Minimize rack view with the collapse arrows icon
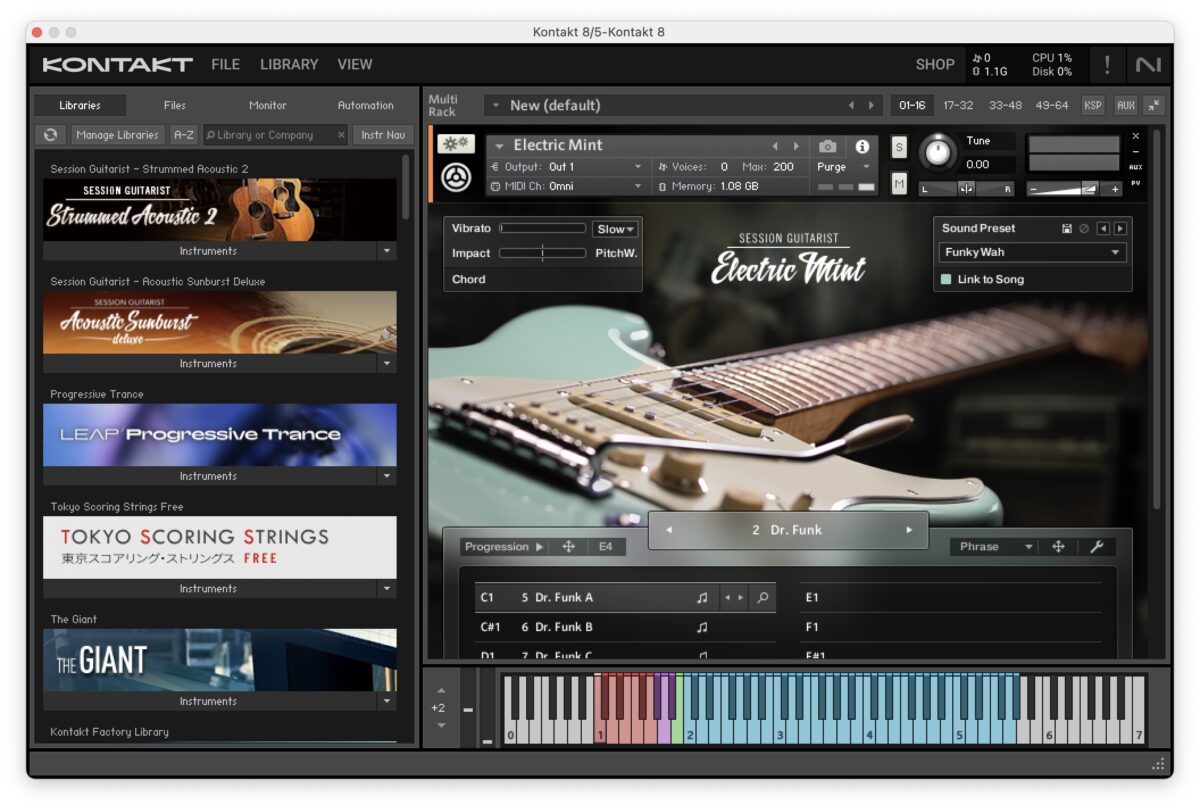This screenshot has height=809, width=1200. (x=1154, y=105)
